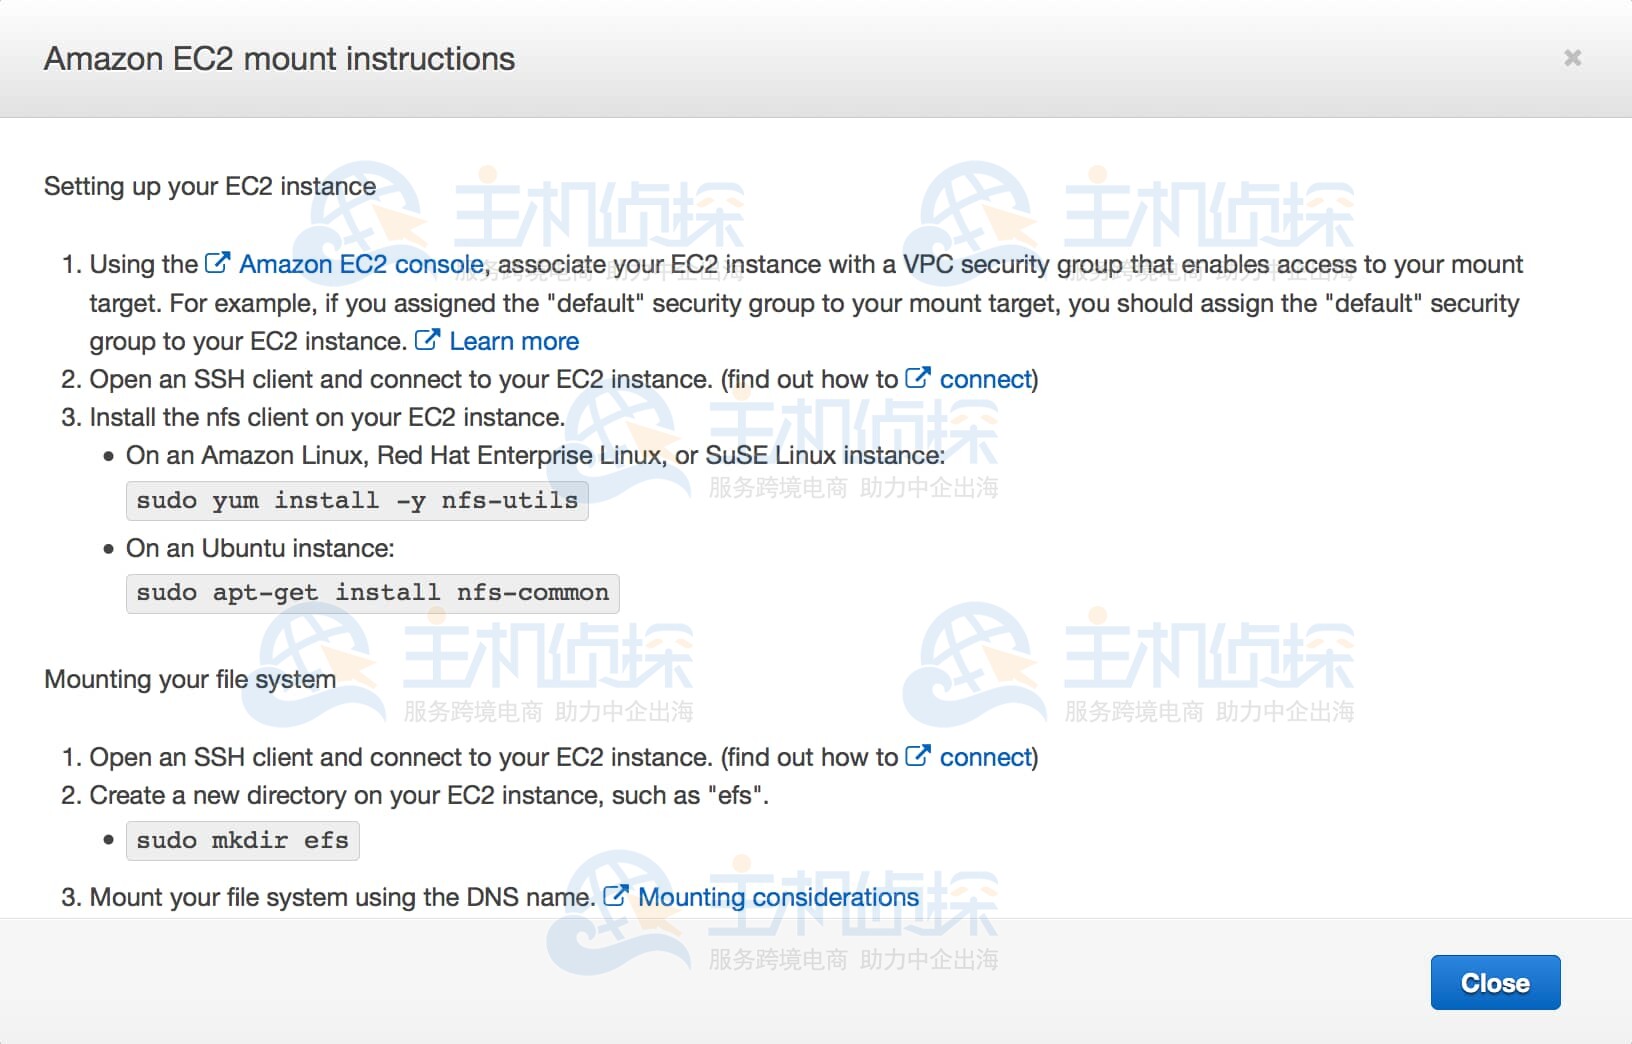Click the external-link icon beside Learn more
Image resolution: width=1632 pixels, height=1044 pixels.
(427, 341)
